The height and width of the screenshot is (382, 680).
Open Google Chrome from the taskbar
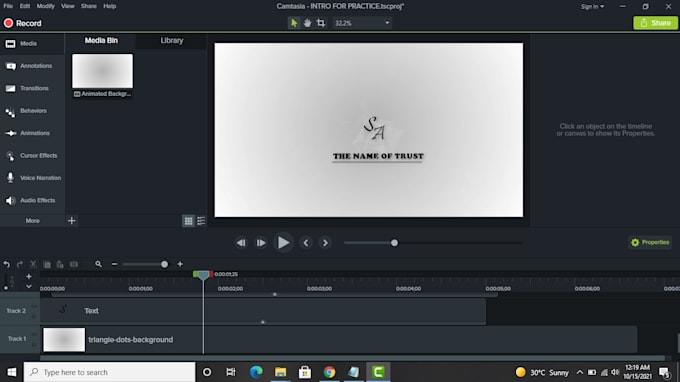pyautogui.click(x=330, y=372)
